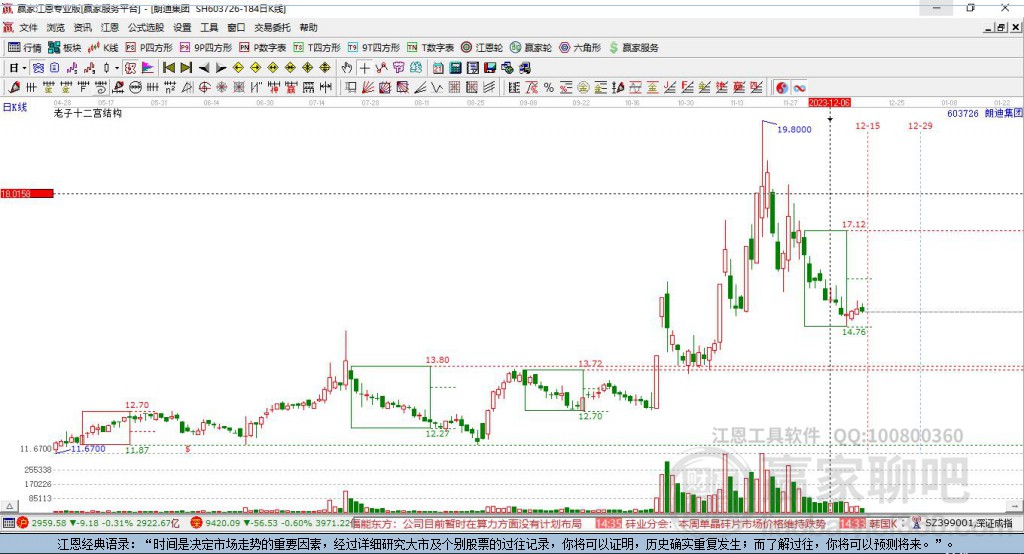Restore the inner chart window
Screen dimensions: 1024x554
click(1000, 27)
